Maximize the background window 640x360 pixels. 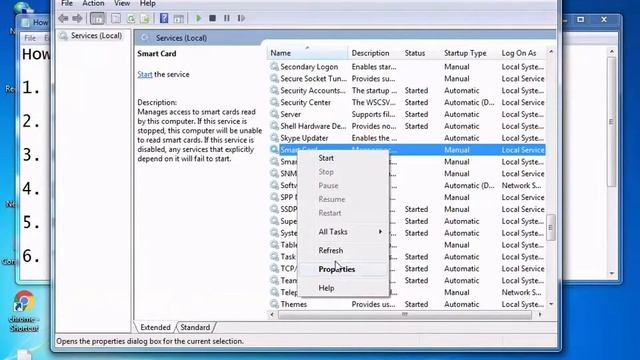[x=580, y=20]
